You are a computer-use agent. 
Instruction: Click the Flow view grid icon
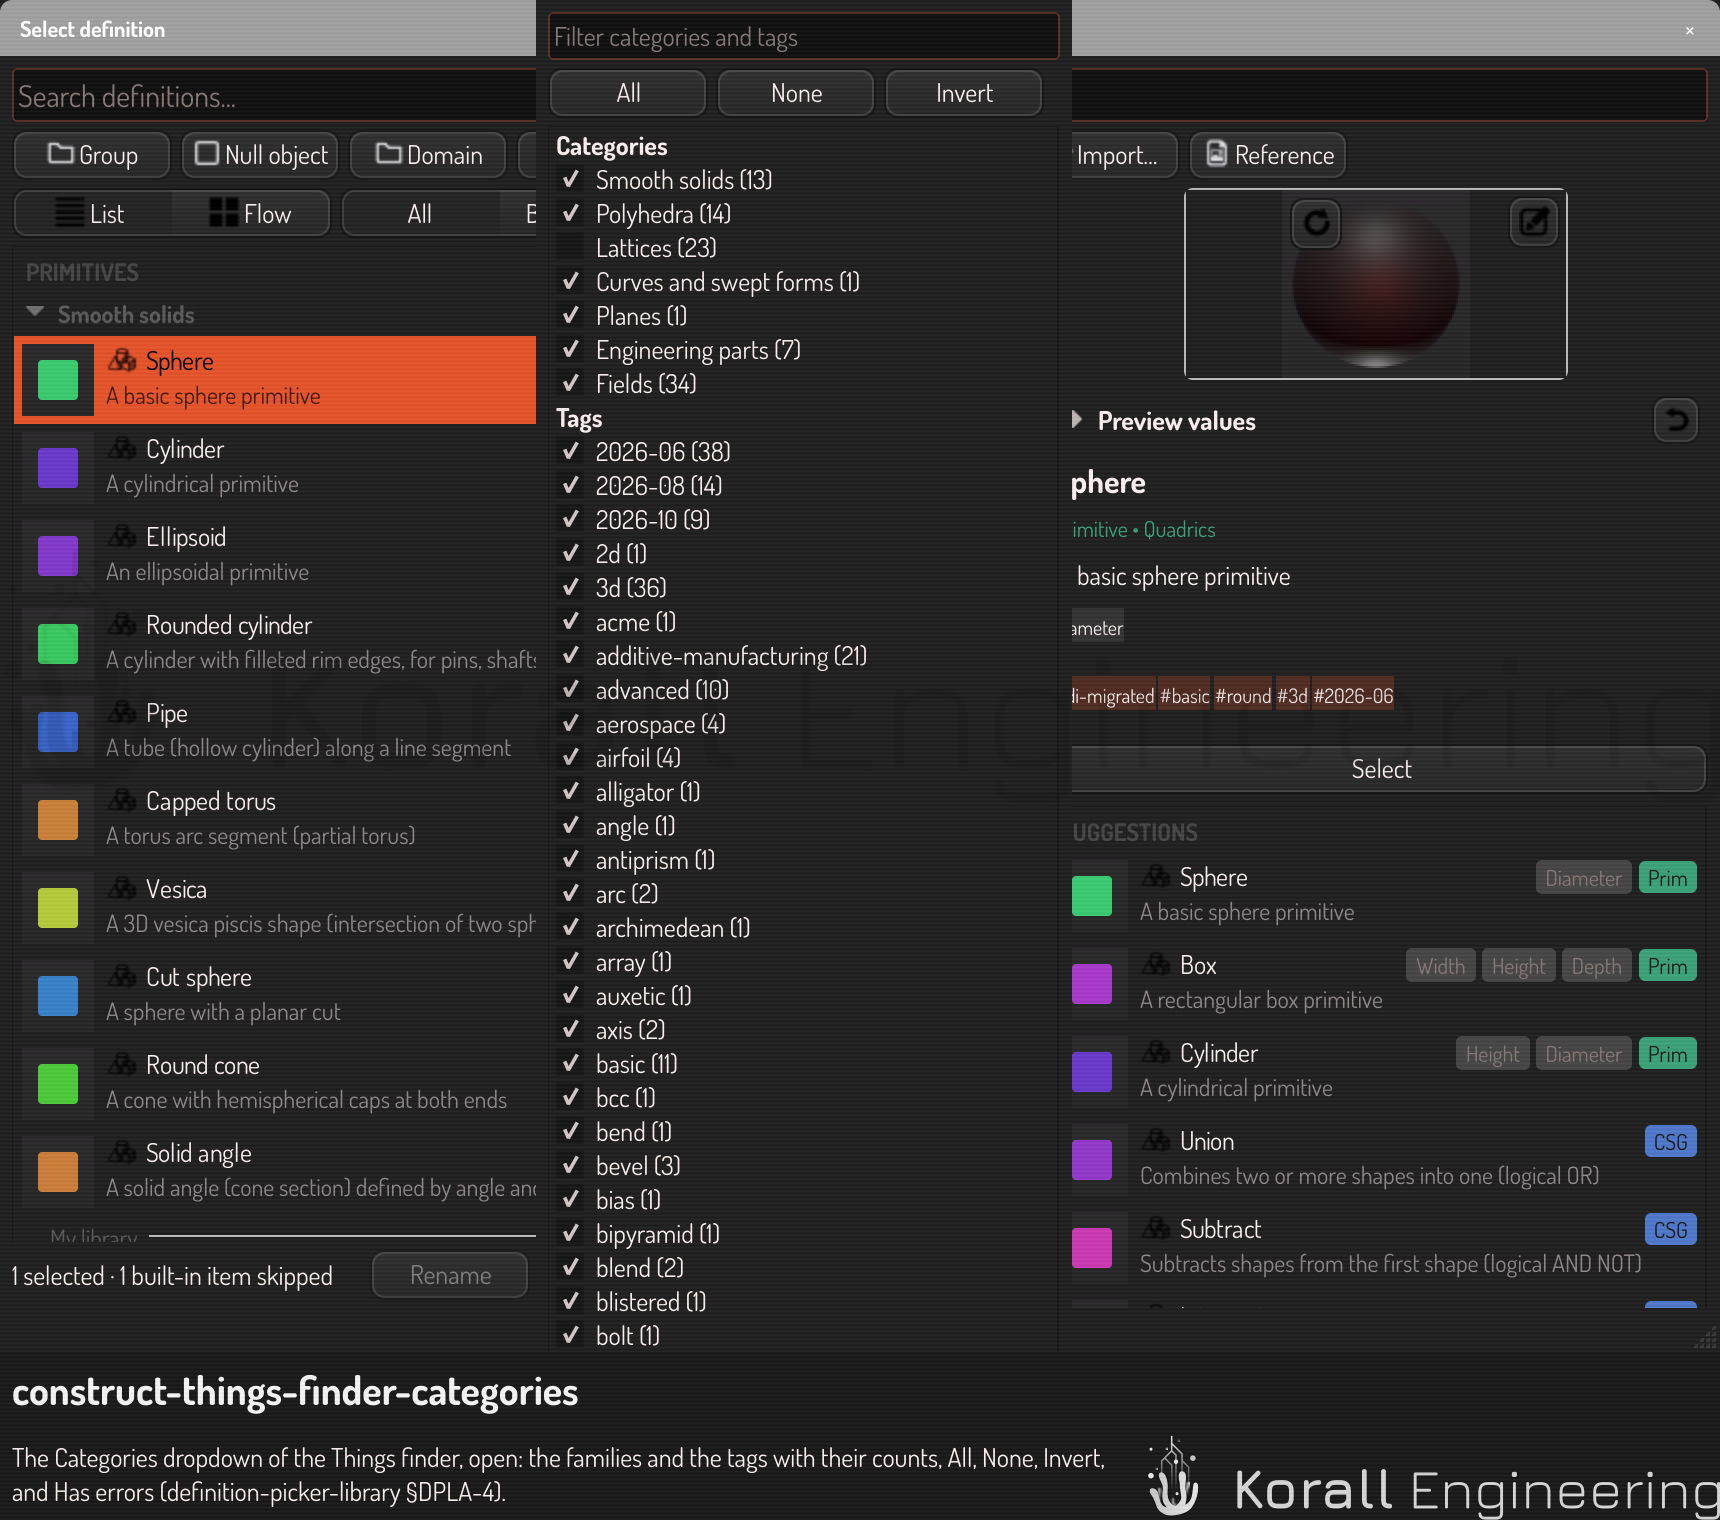pyautogui.click(x=223, y=212)
